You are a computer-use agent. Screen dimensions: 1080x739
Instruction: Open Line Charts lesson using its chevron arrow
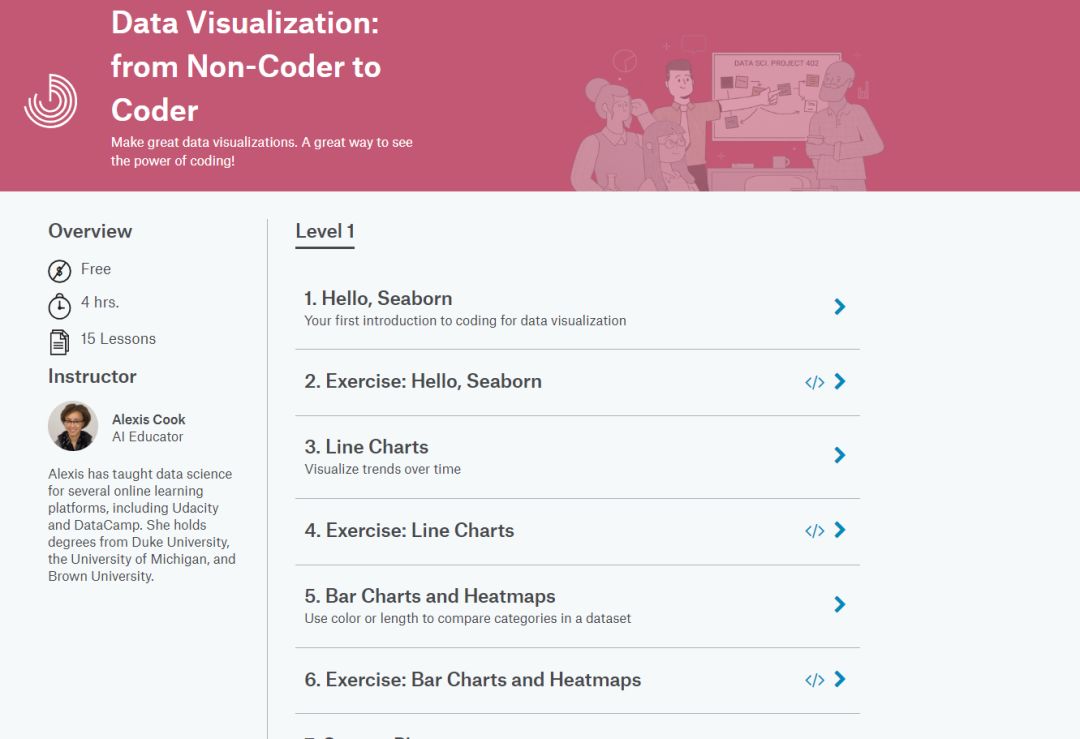pyautogui.click(x=840, y=456)
